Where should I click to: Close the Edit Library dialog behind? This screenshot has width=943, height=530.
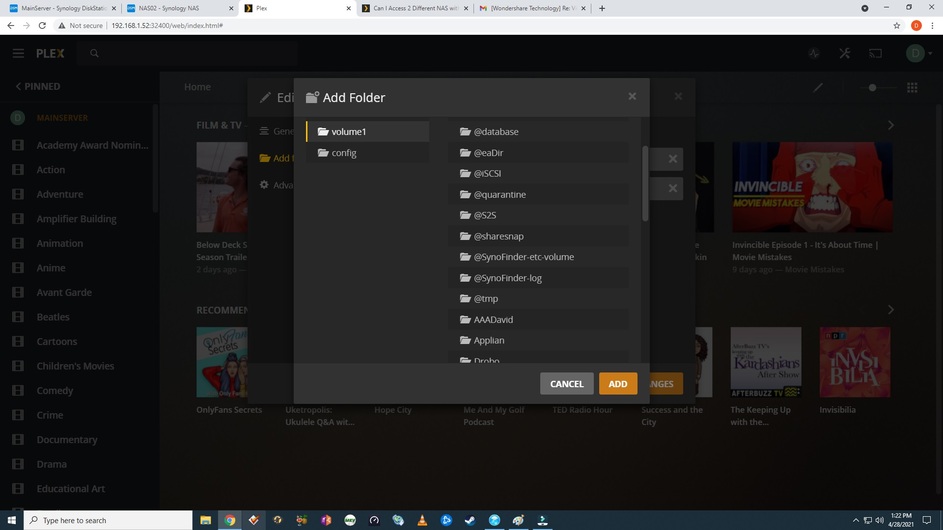coord(678,96)
